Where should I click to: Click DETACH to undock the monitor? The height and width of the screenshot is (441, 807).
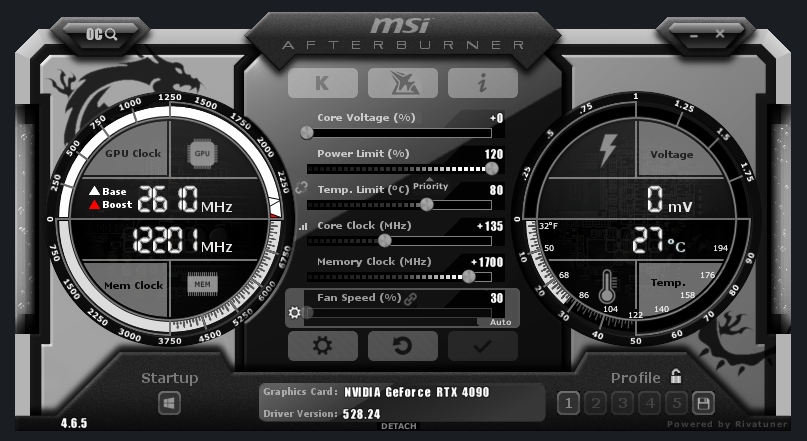pos(398,427)
